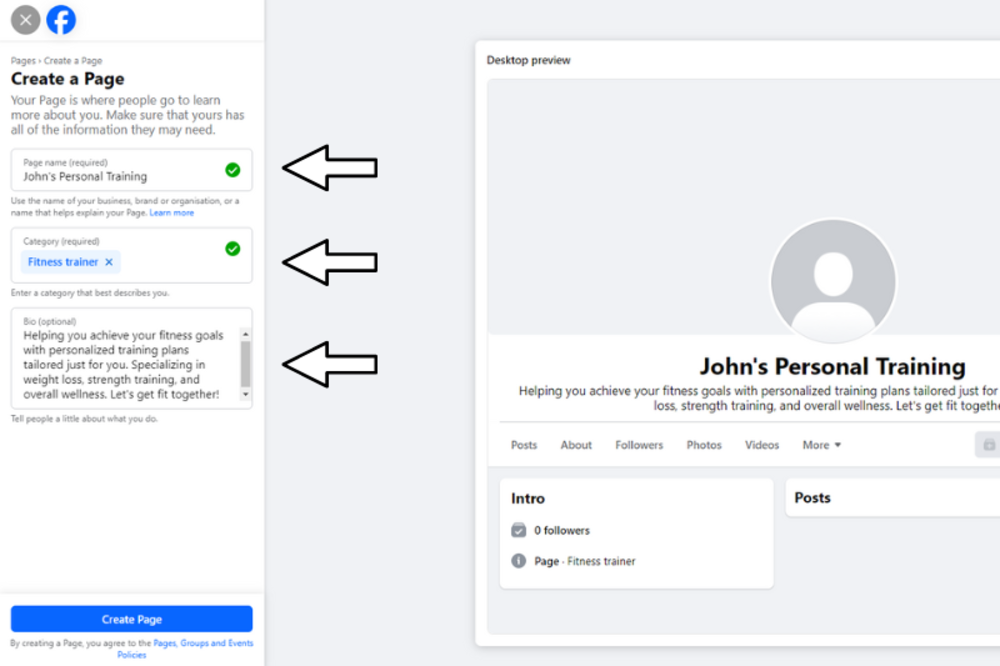
Task: Dismiss the dialog with the grey X button
Action: point(23,19)
